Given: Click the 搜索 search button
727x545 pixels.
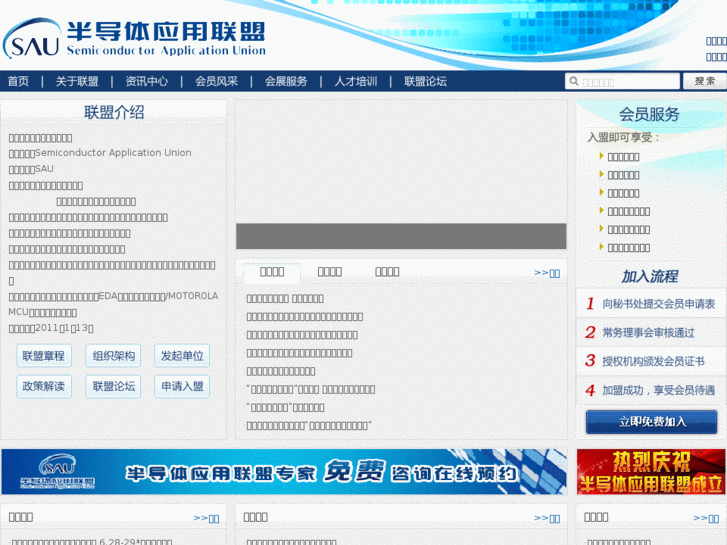Looking at the screenshot, I should tap(705, 81).
